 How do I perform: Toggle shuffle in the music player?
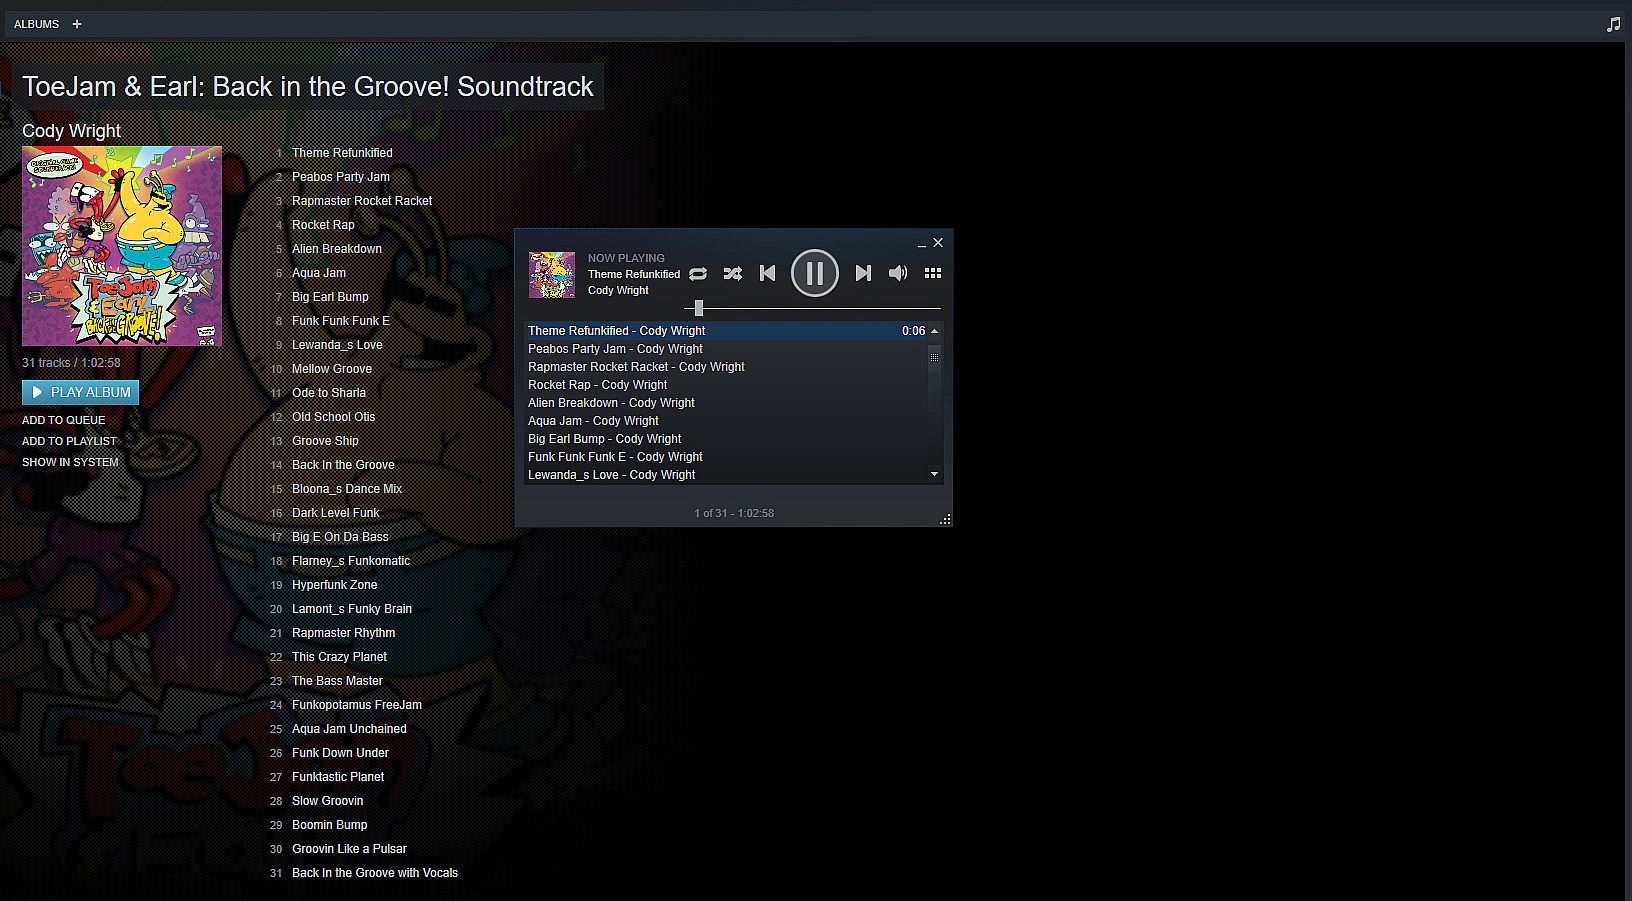(733, 273)
